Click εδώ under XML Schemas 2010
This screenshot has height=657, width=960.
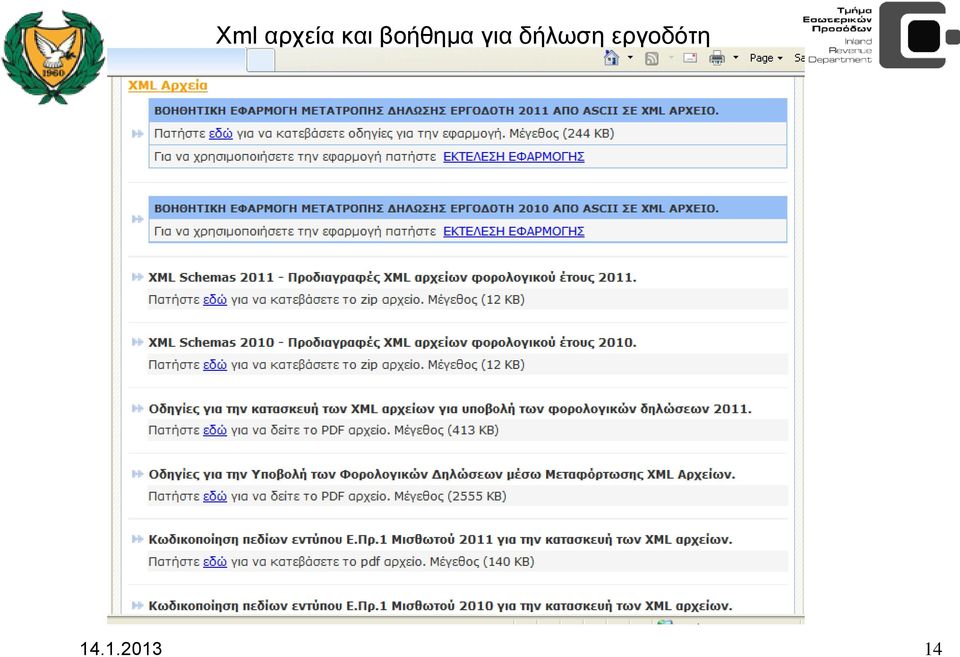(x=215, y=365)
